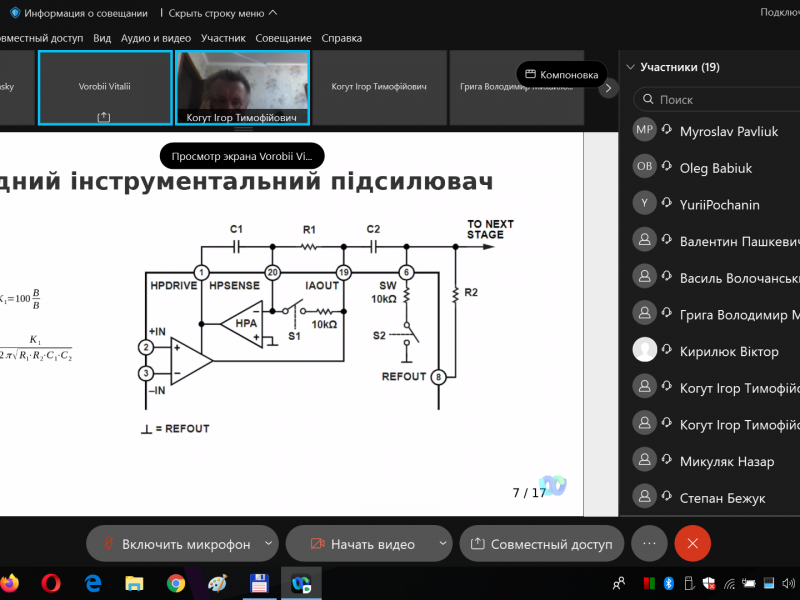Open microphone options dropdown arrow
800x600 pixels.
(268, 544)
